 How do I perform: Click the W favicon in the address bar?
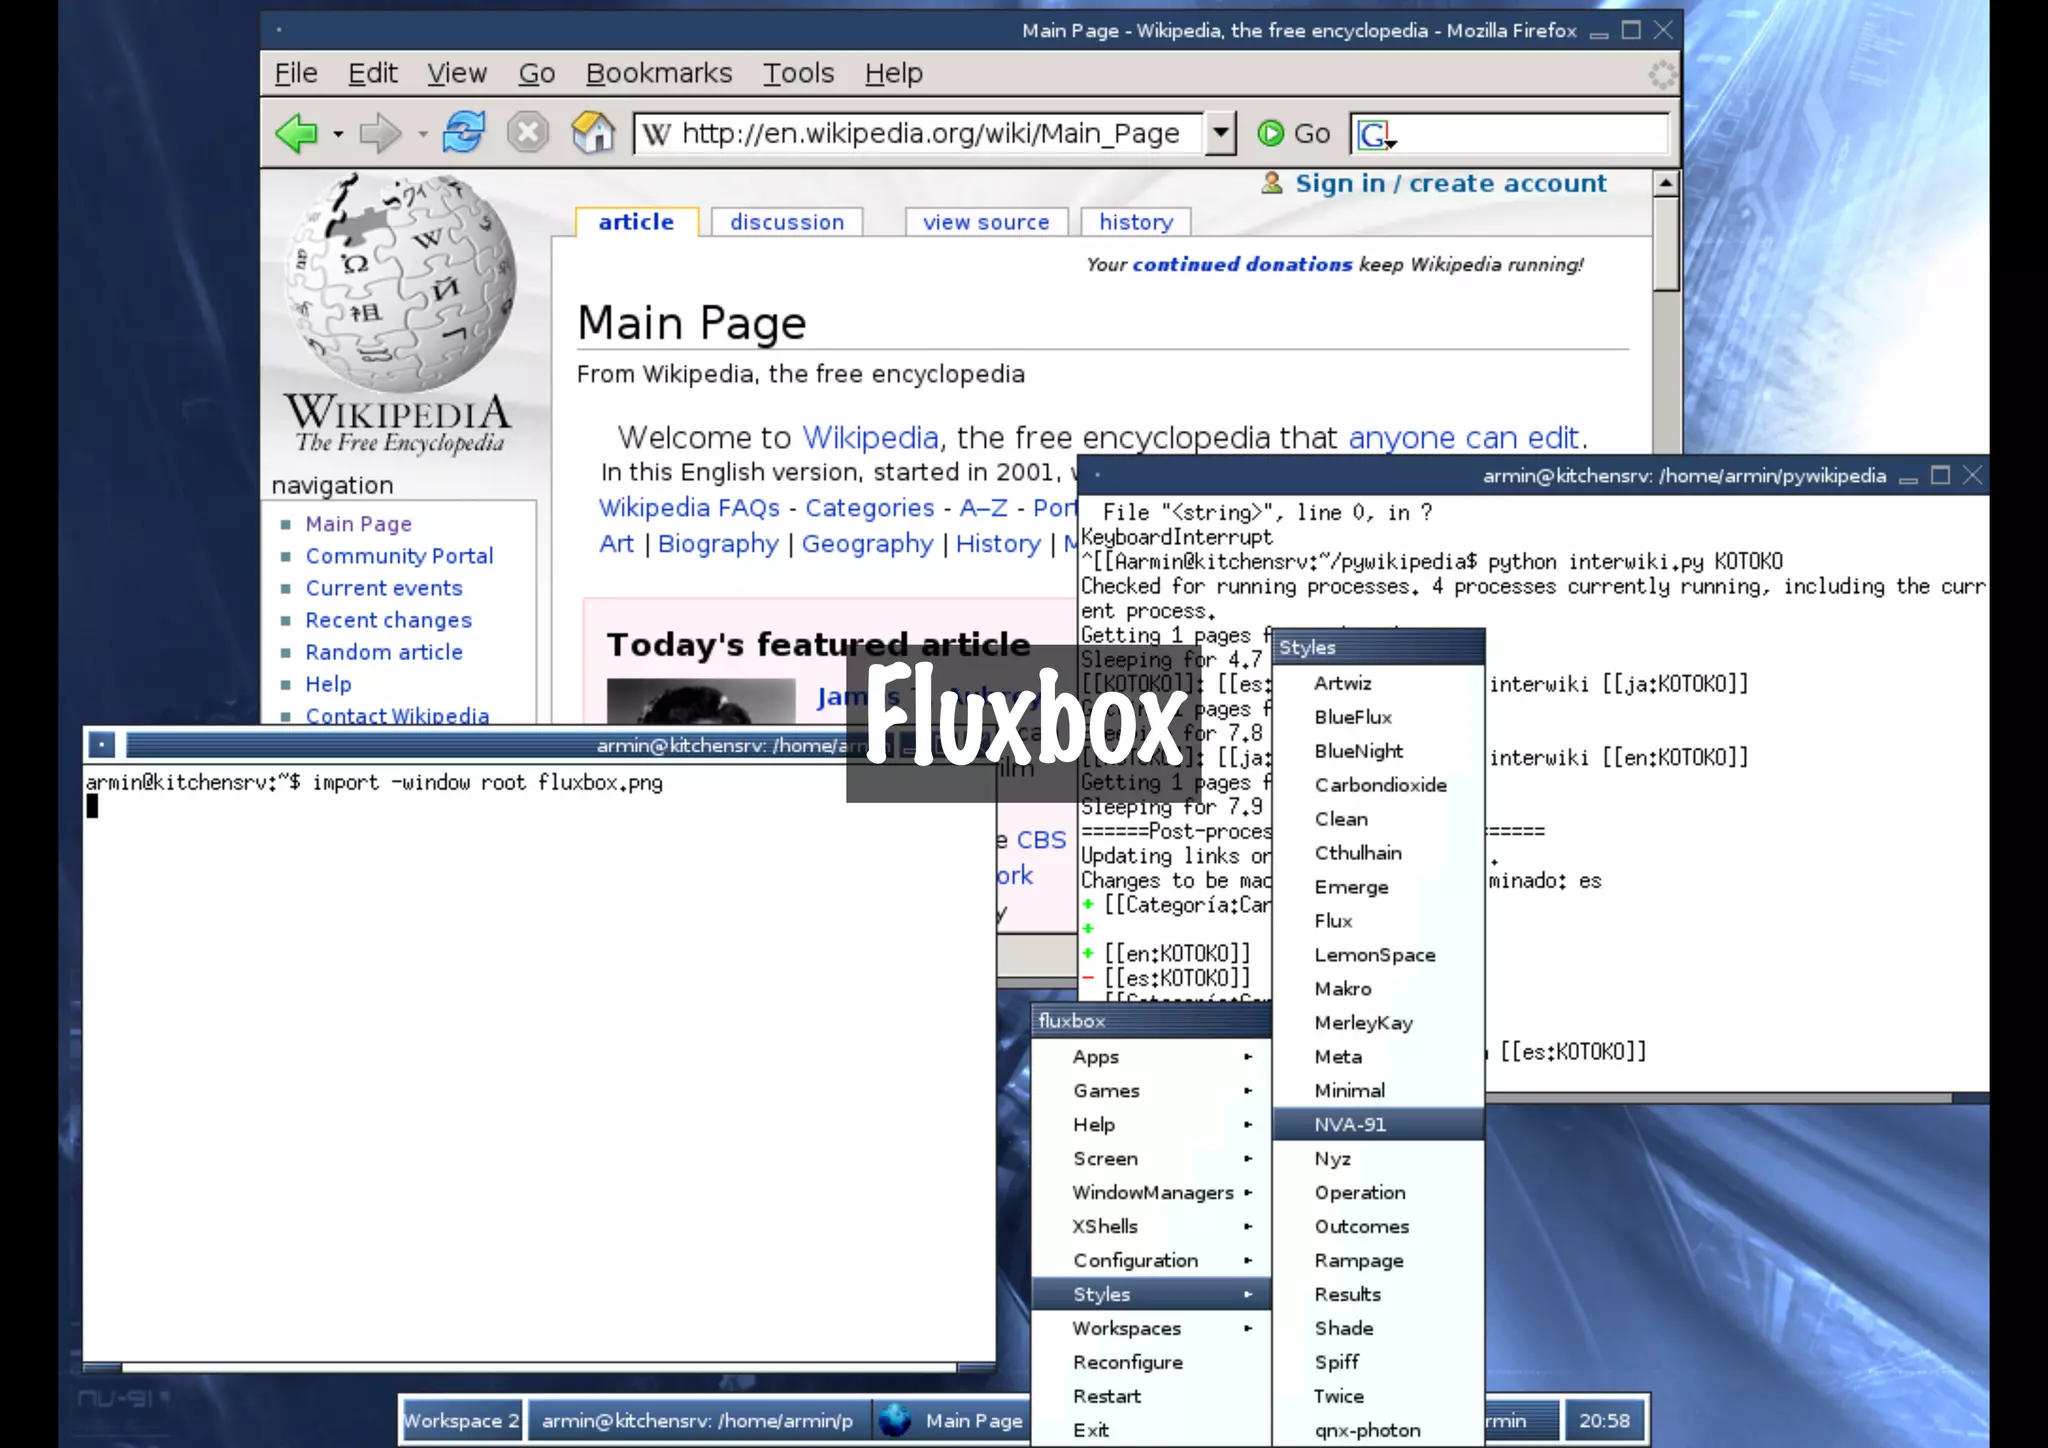pos(656,134)
